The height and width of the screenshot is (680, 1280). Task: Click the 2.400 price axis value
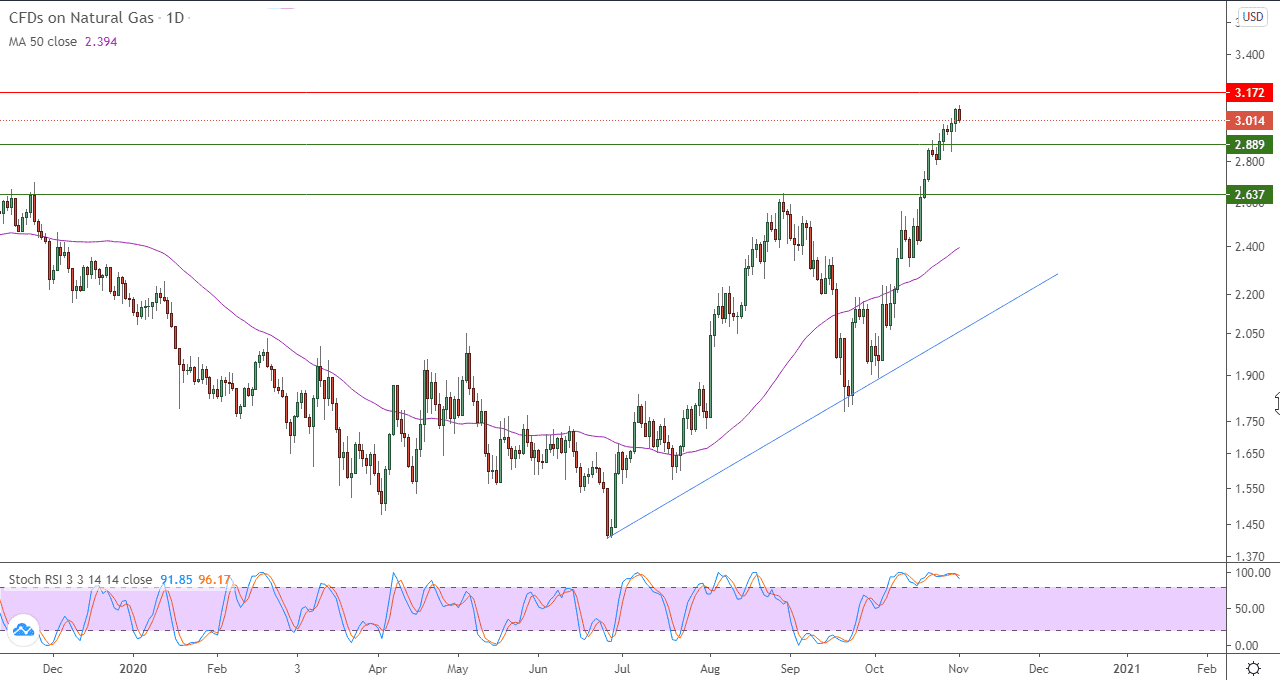[x=1250, y=247]
